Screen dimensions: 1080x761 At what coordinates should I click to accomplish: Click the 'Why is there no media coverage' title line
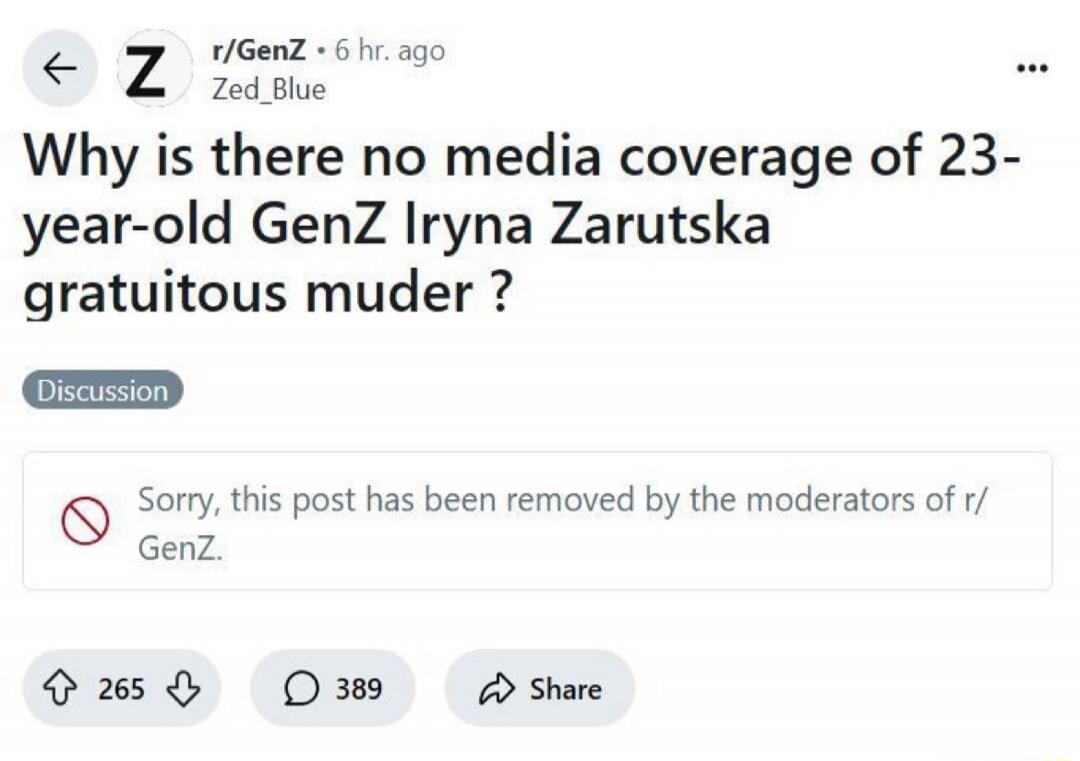tap(523, 157)
